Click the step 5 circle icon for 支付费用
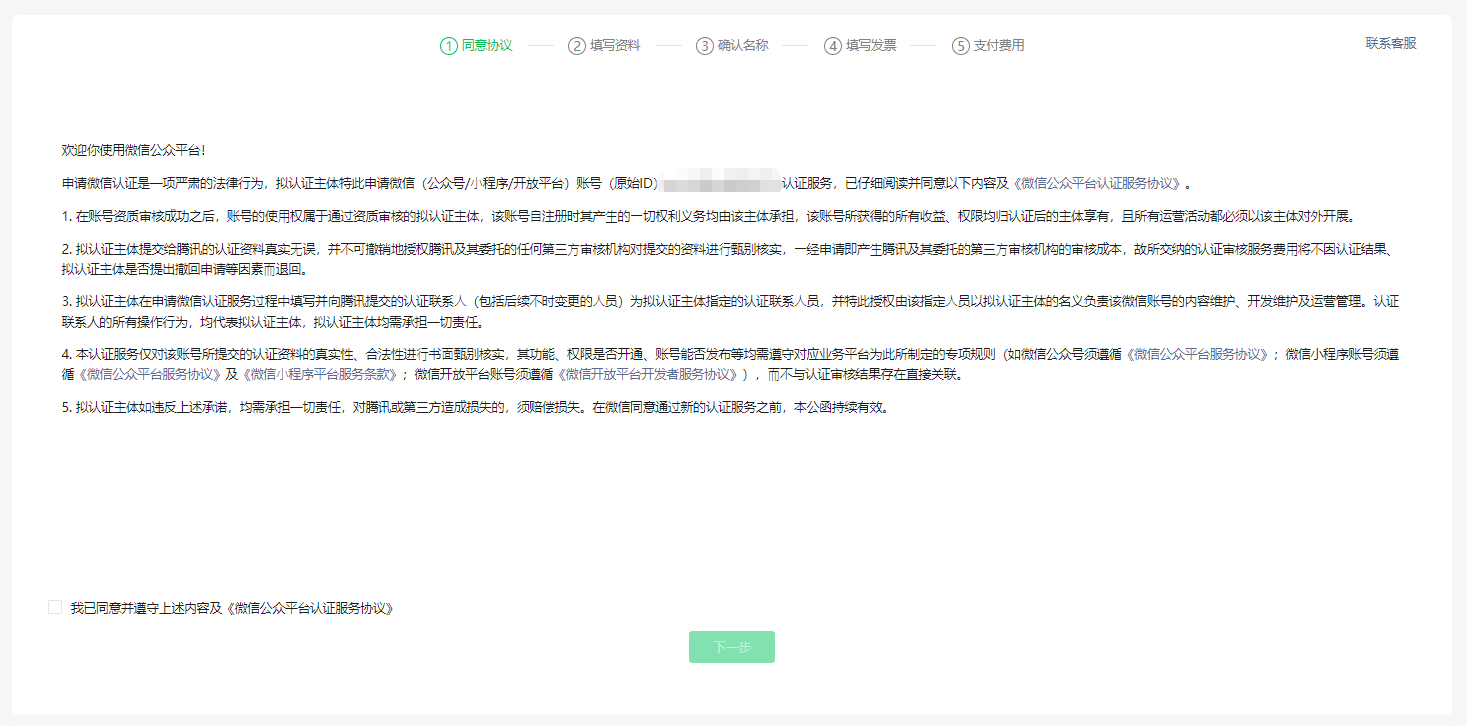 click(960, 46)
